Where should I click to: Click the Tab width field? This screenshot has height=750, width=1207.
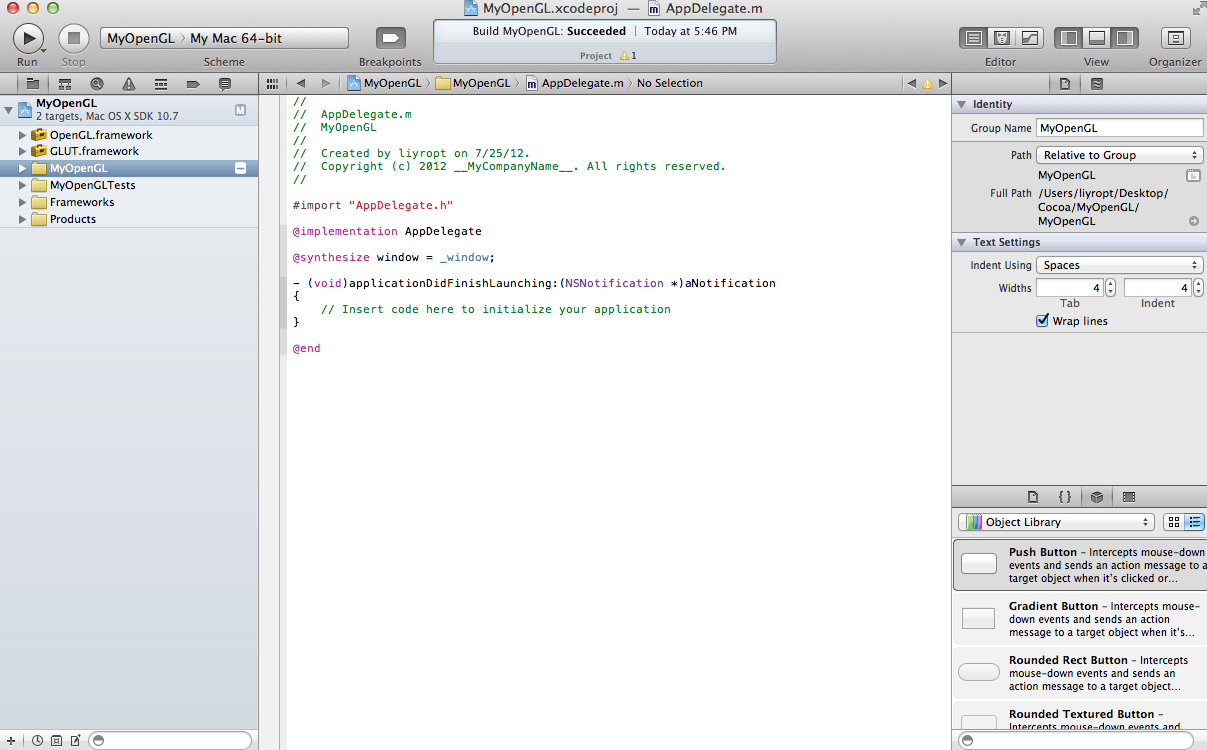tap(1070, 288)
